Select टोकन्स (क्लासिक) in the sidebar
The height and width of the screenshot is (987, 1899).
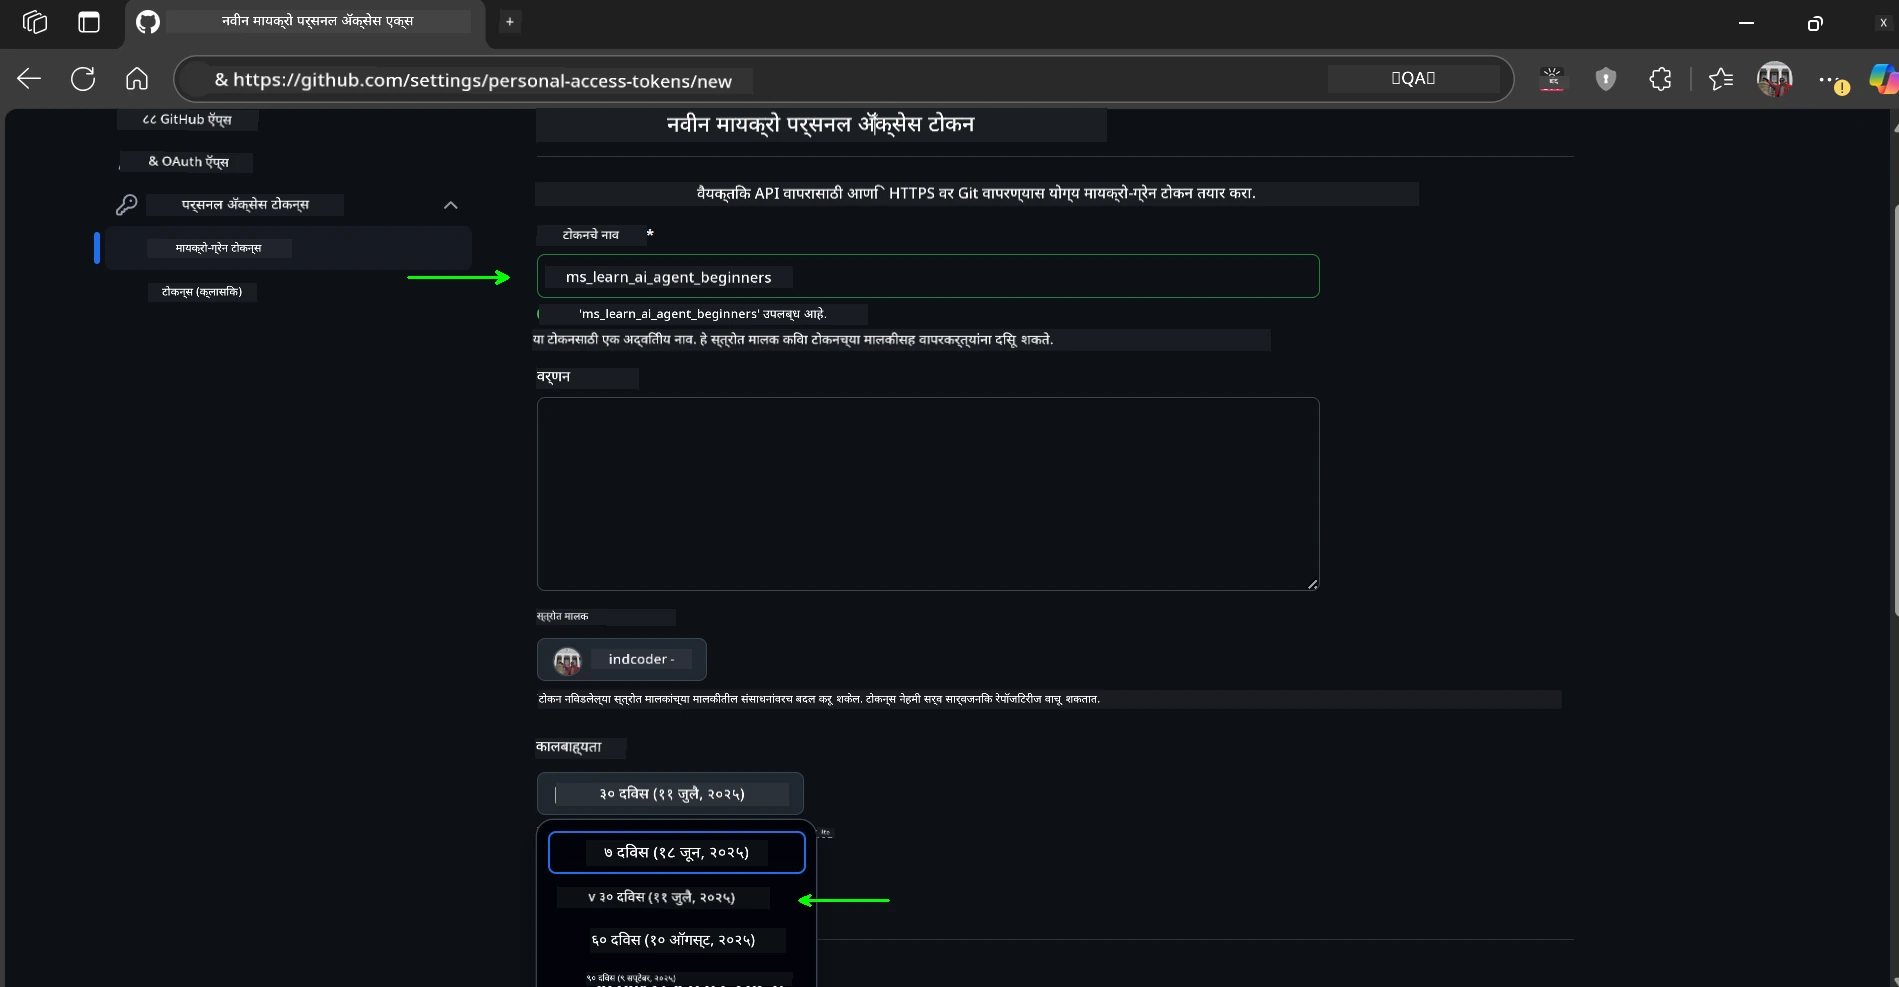tap(201, 292)
